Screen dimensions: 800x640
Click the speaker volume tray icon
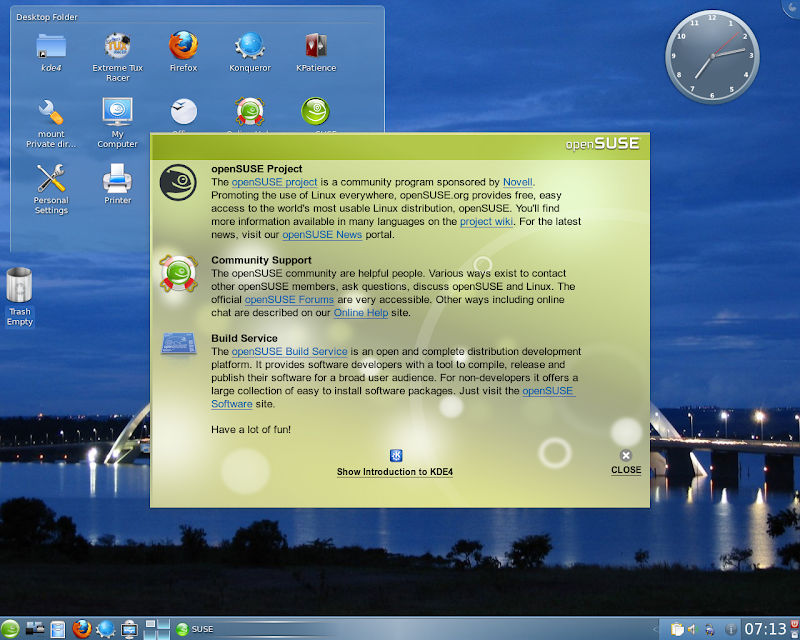[x=693, y=629]
